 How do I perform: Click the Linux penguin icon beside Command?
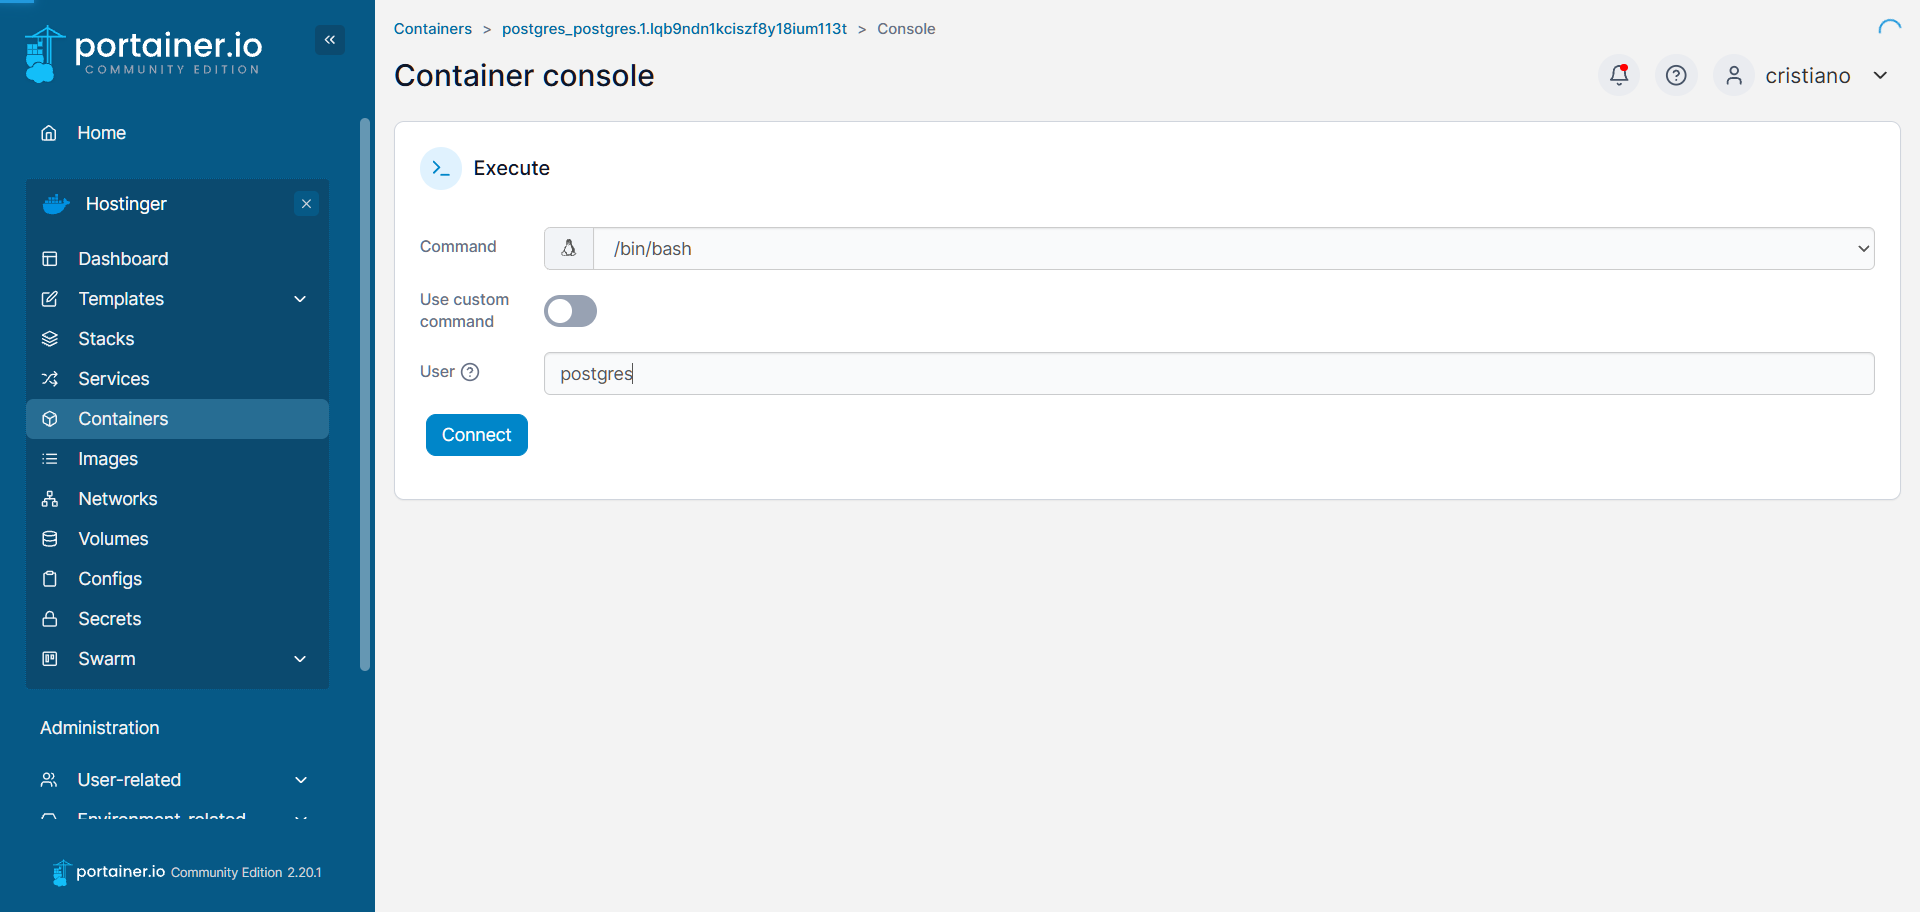point(569,248)
